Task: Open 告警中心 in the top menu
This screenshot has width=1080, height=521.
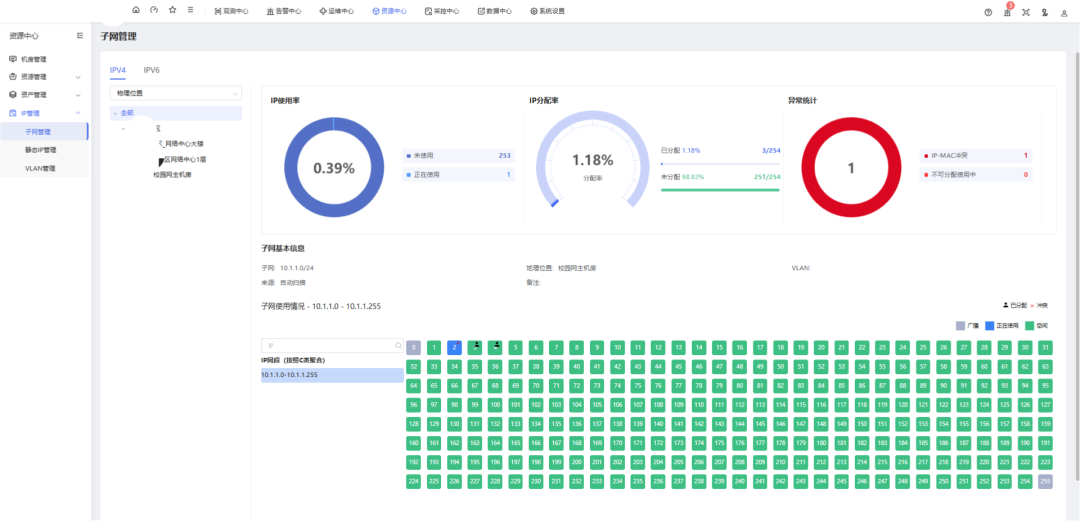Action: [x=284, y=11]
